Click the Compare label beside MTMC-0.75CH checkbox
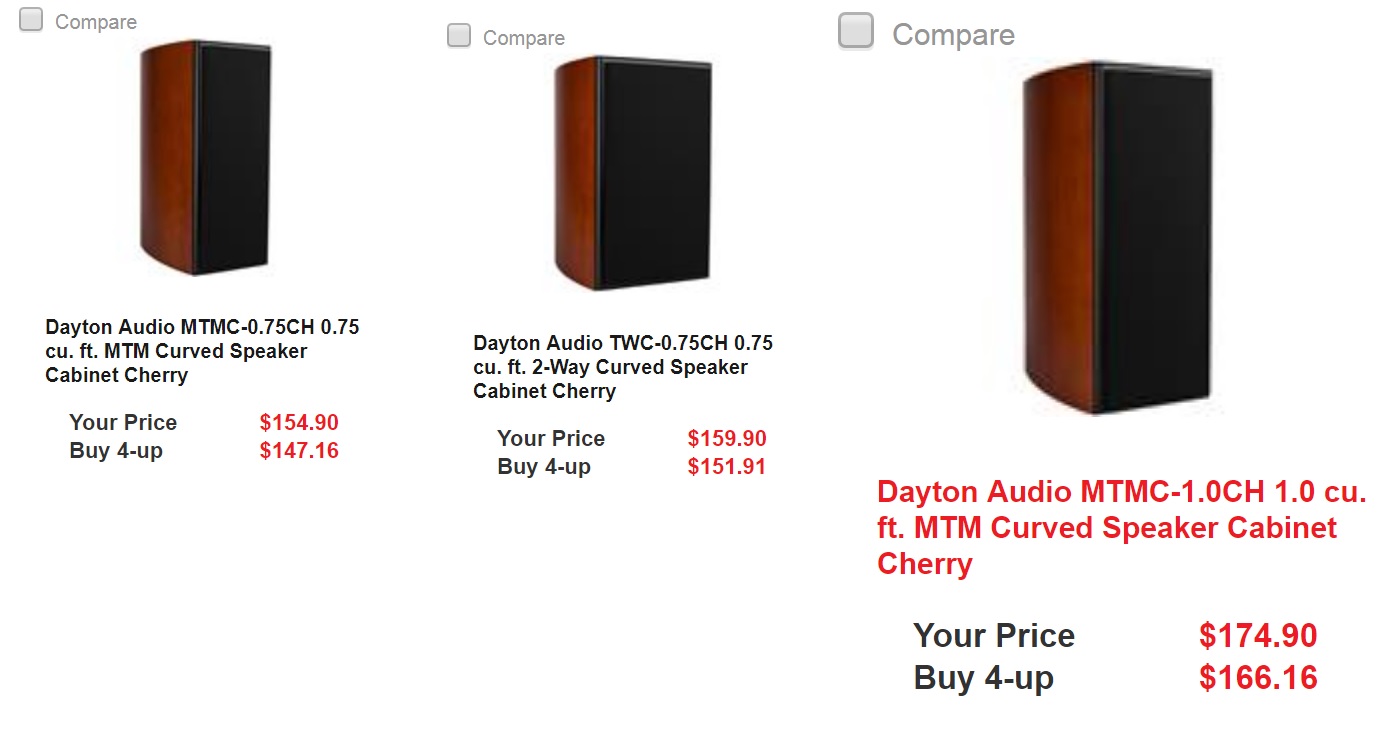Viewport: 1396px width, 756px height. point(96,22)
